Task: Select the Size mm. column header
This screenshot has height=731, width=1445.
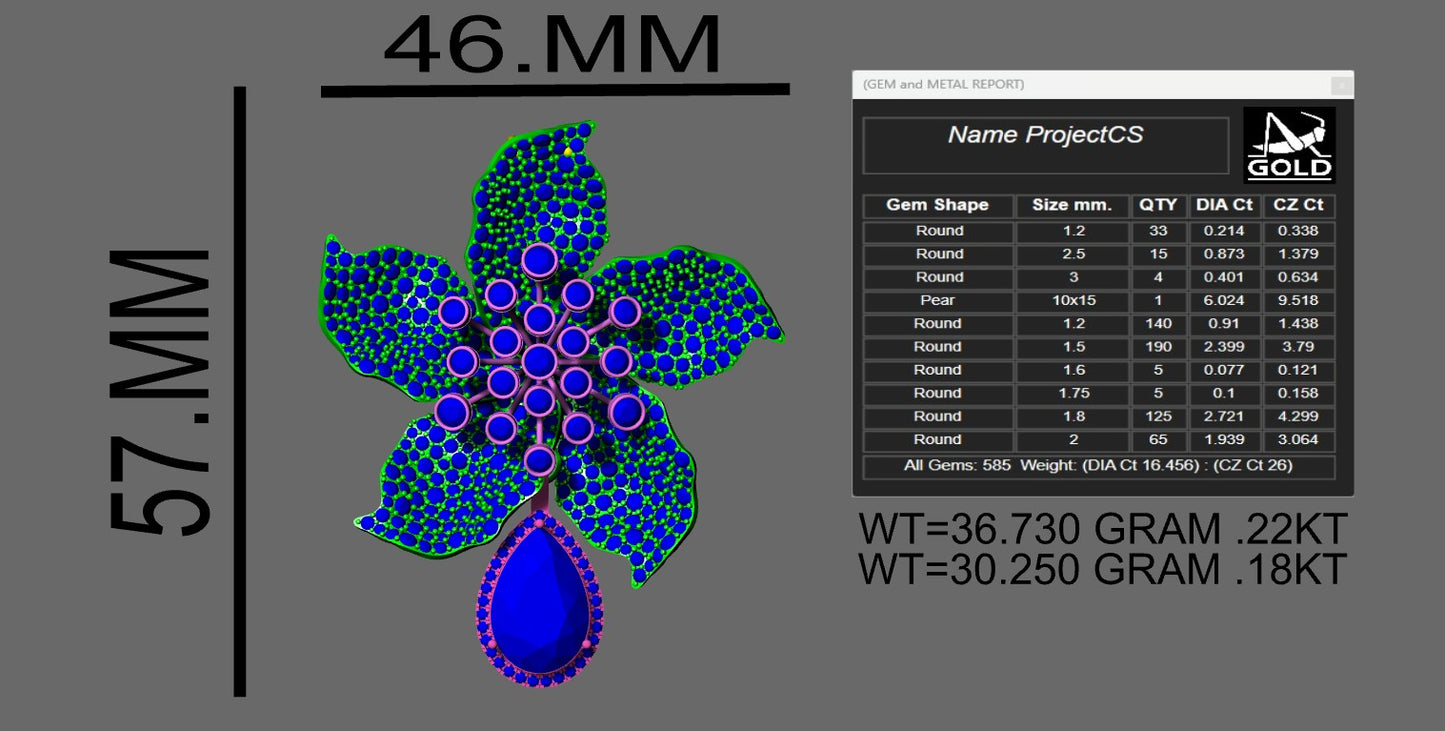Action: (x=1072, y=206)
